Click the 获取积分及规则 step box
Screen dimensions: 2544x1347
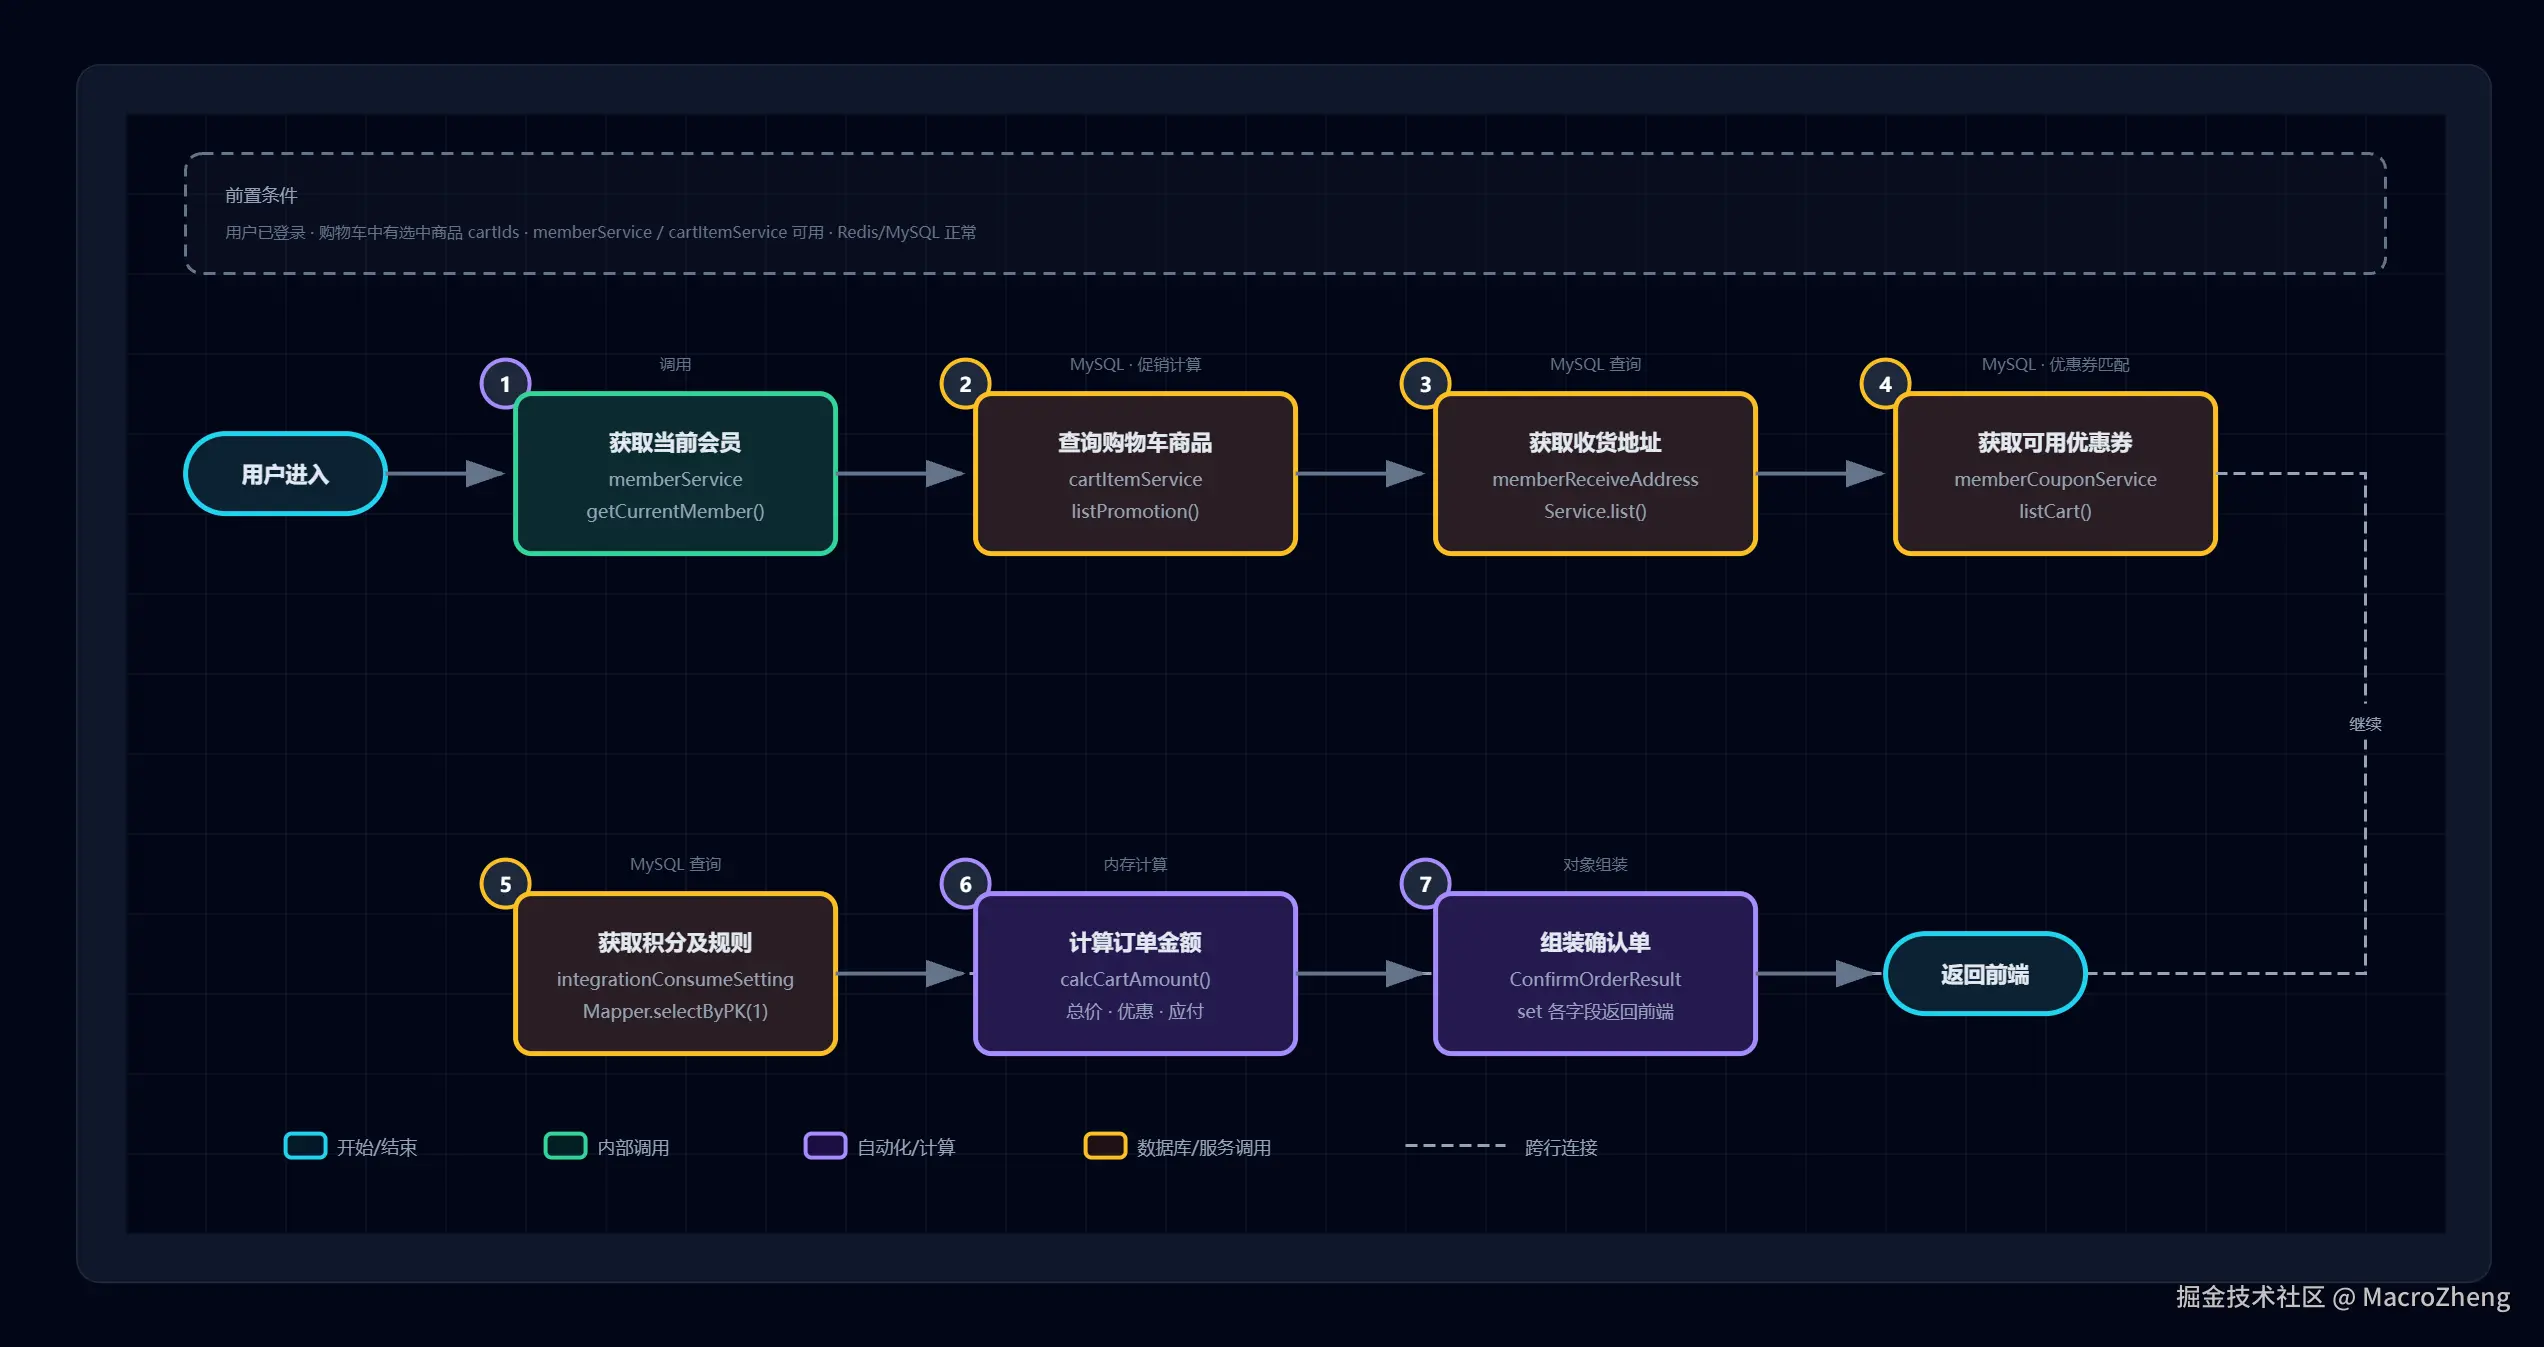click(675, 973)
